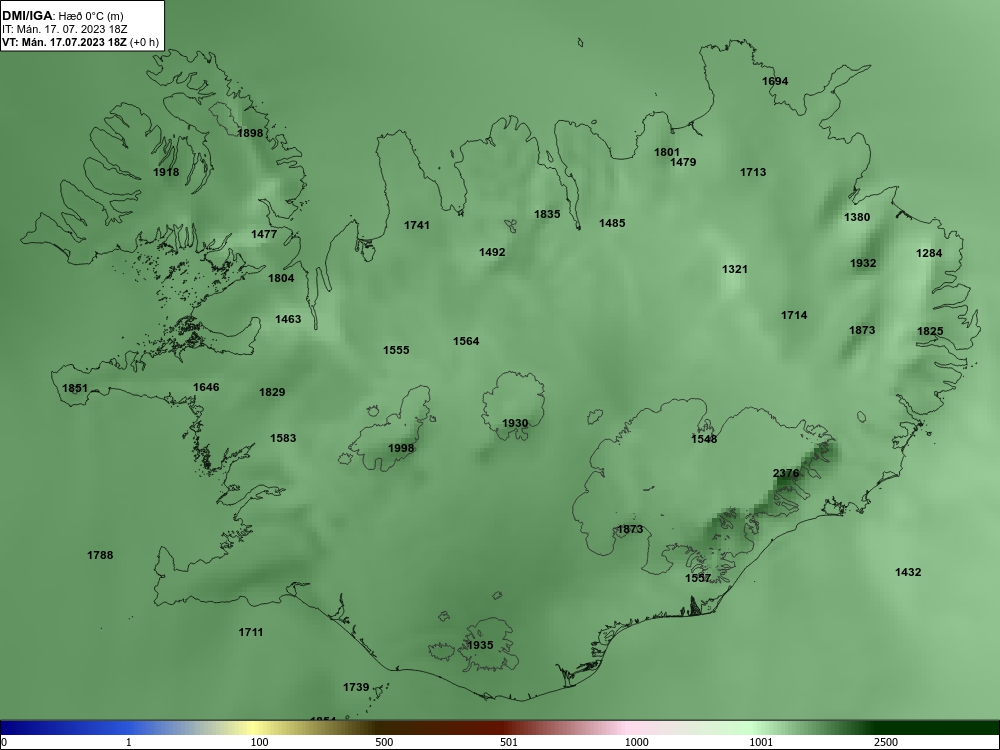Select the 1825 height value
This screenshot has width=1000, height=750.
pos(930,331)
